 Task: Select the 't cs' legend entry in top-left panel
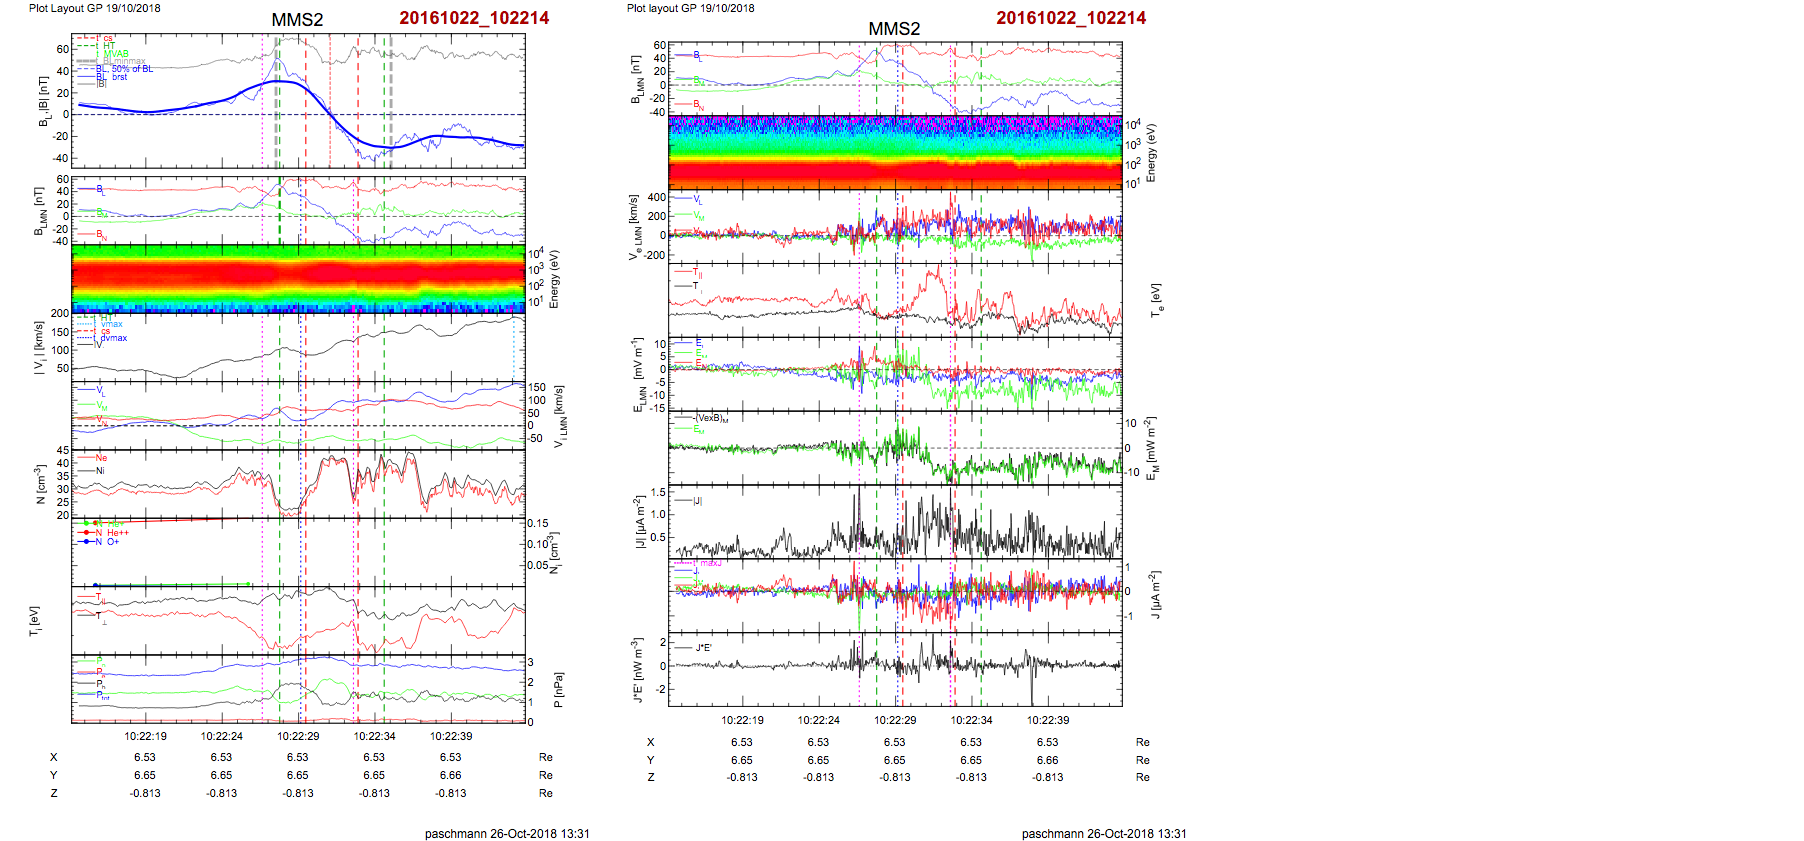tap(107, 39)
